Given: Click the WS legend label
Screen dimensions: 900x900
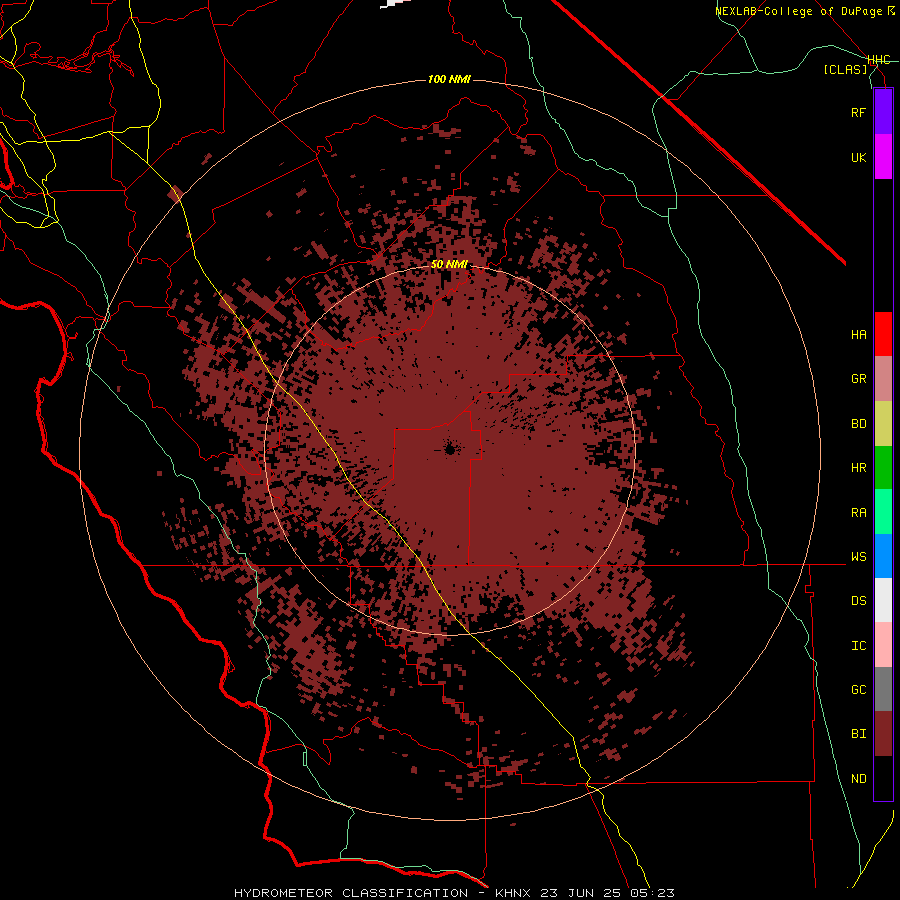Looking at the screenshot, I should 858,557.
